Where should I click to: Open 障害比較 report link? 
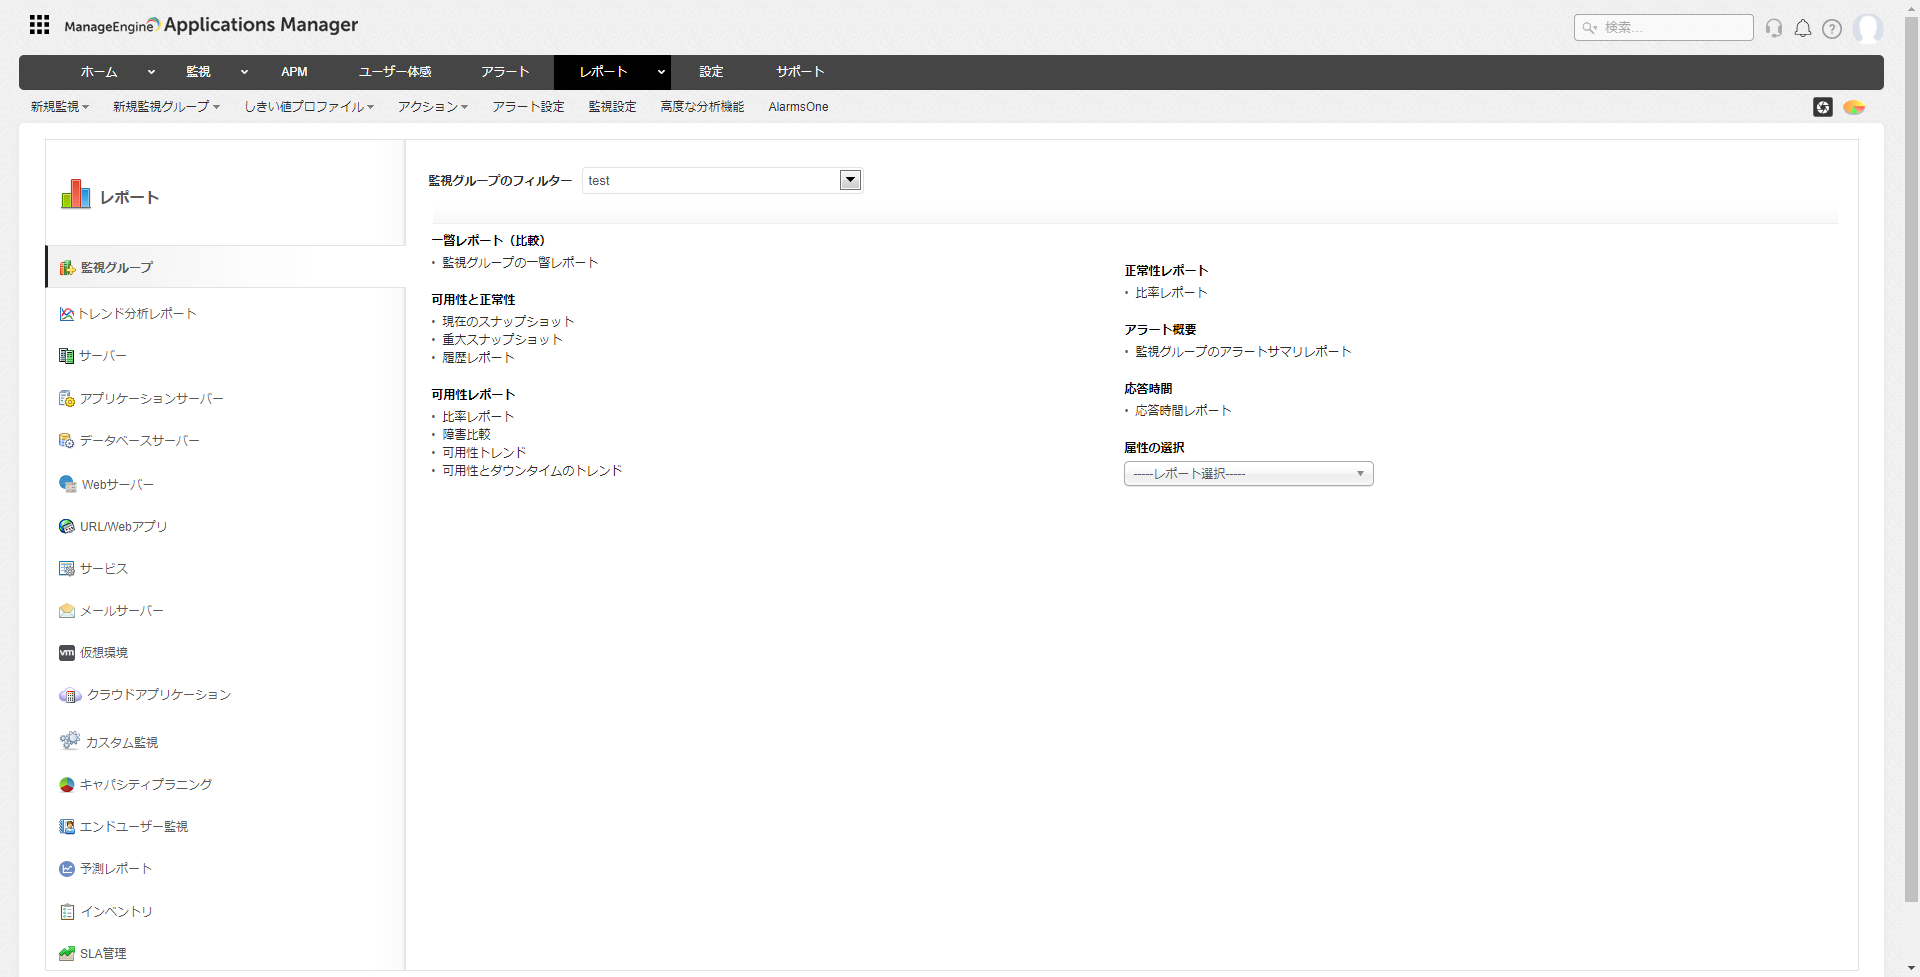[x=466, y=435]
